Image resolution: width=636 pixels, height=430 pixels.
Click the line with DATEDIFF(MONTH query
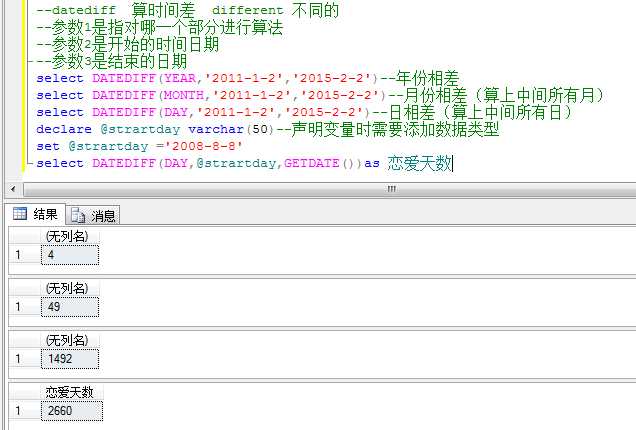(x=320, y=95)
